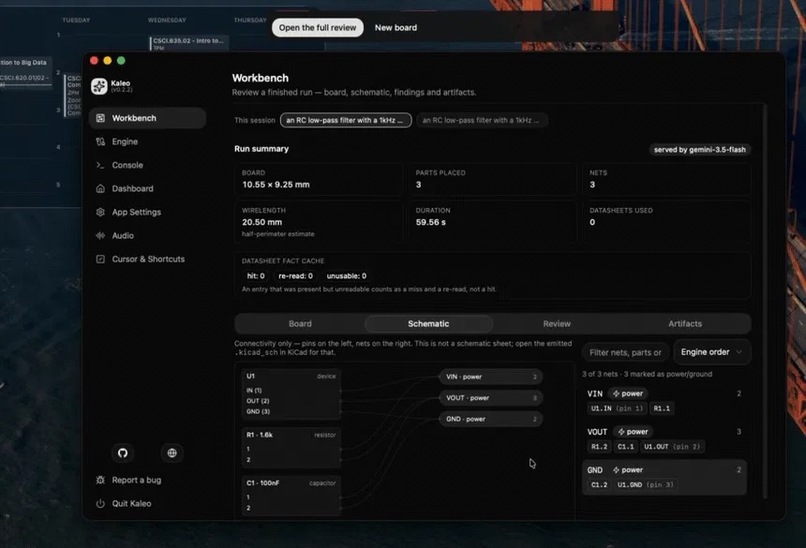Click the re-read: 0 cache badge
This screenshot has height=548, width=806.
pos(296,276)
